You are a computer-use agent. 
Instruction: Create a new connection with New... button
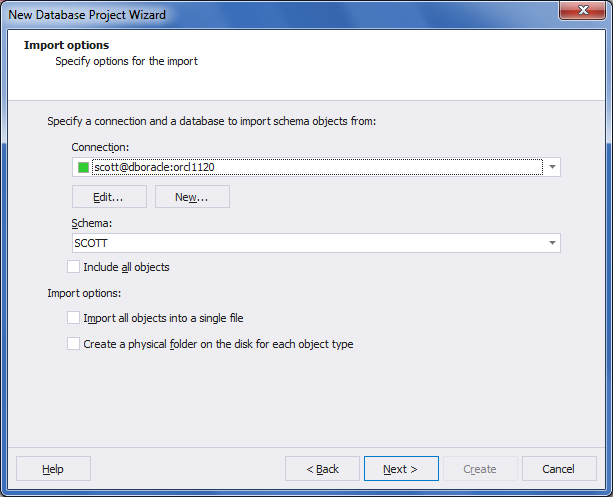(192, 197)
